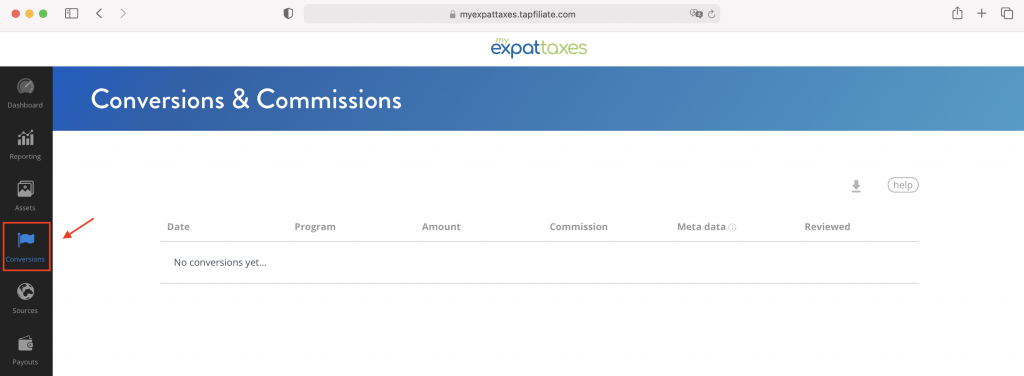Viewport: 1024px width, 376px height.
Task: Open the Assets image icon
Action: coord(25,189)
